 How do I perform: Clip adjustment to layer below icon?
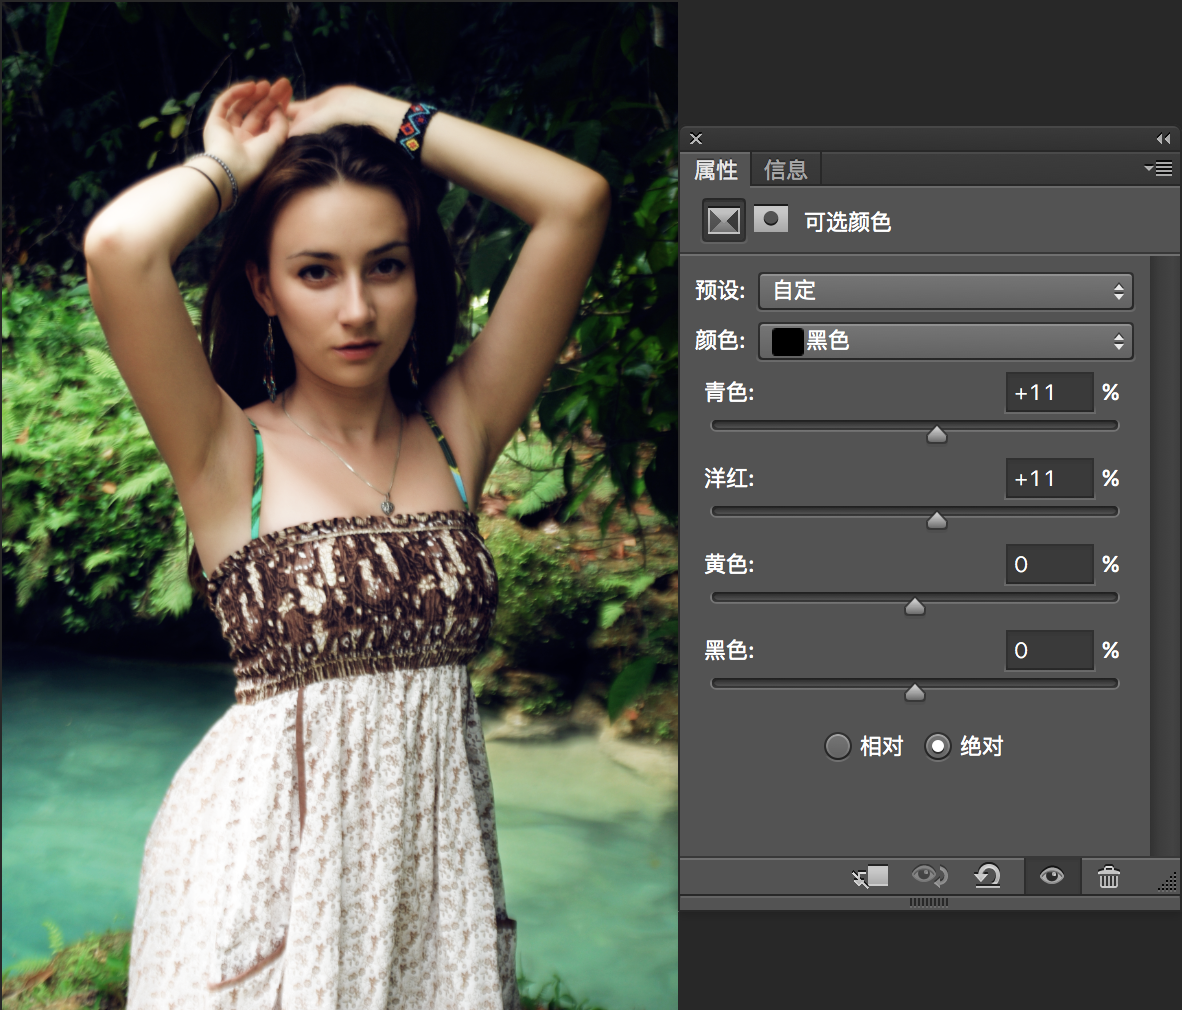coord(871,876)
